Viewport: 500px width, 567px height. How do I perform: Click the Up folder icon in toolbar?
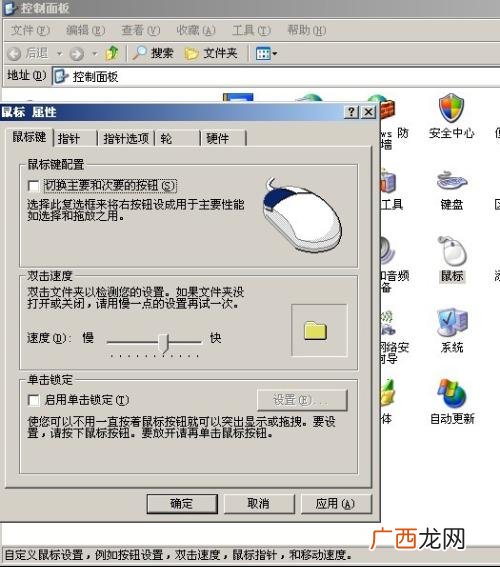tap(112, 54)
